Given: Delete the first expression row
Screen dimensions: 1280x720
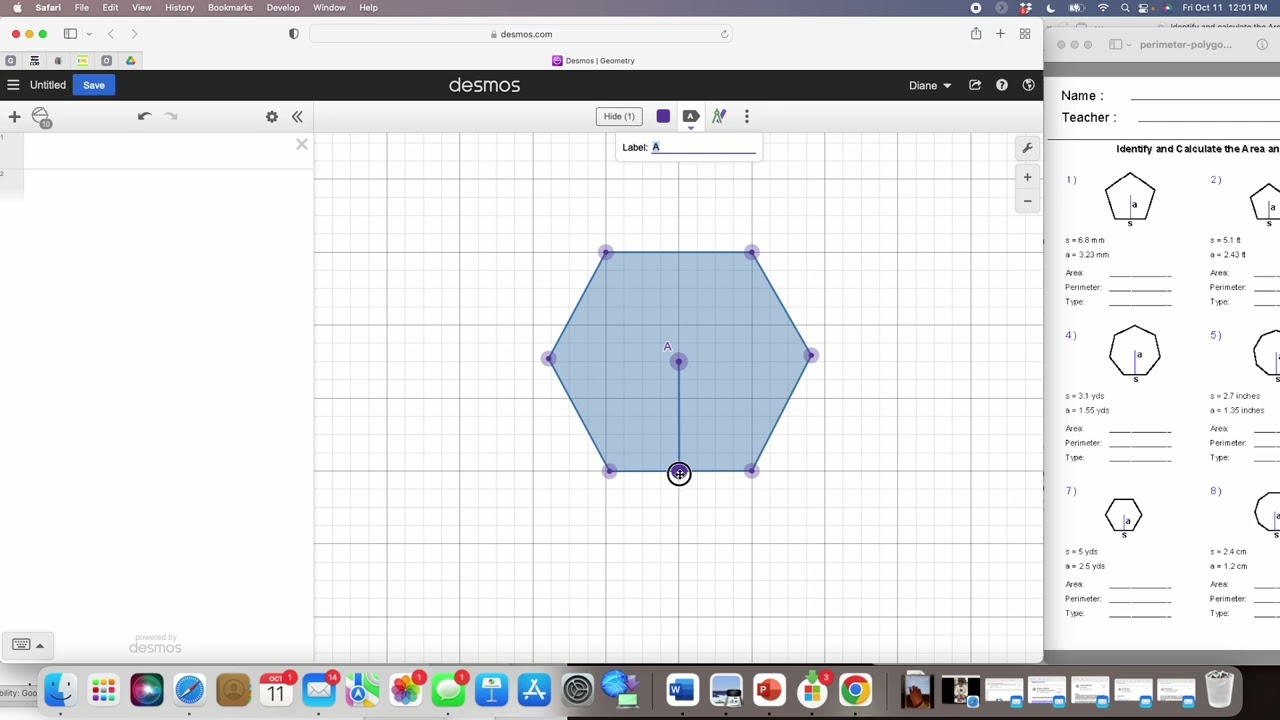Looking at the screenshot, I should point(301,145).
